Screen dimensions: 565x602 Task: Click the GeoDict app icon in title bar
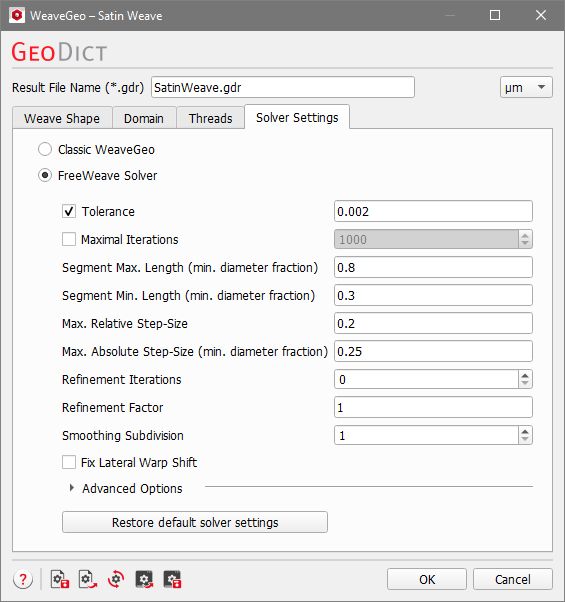coord(17,15)
